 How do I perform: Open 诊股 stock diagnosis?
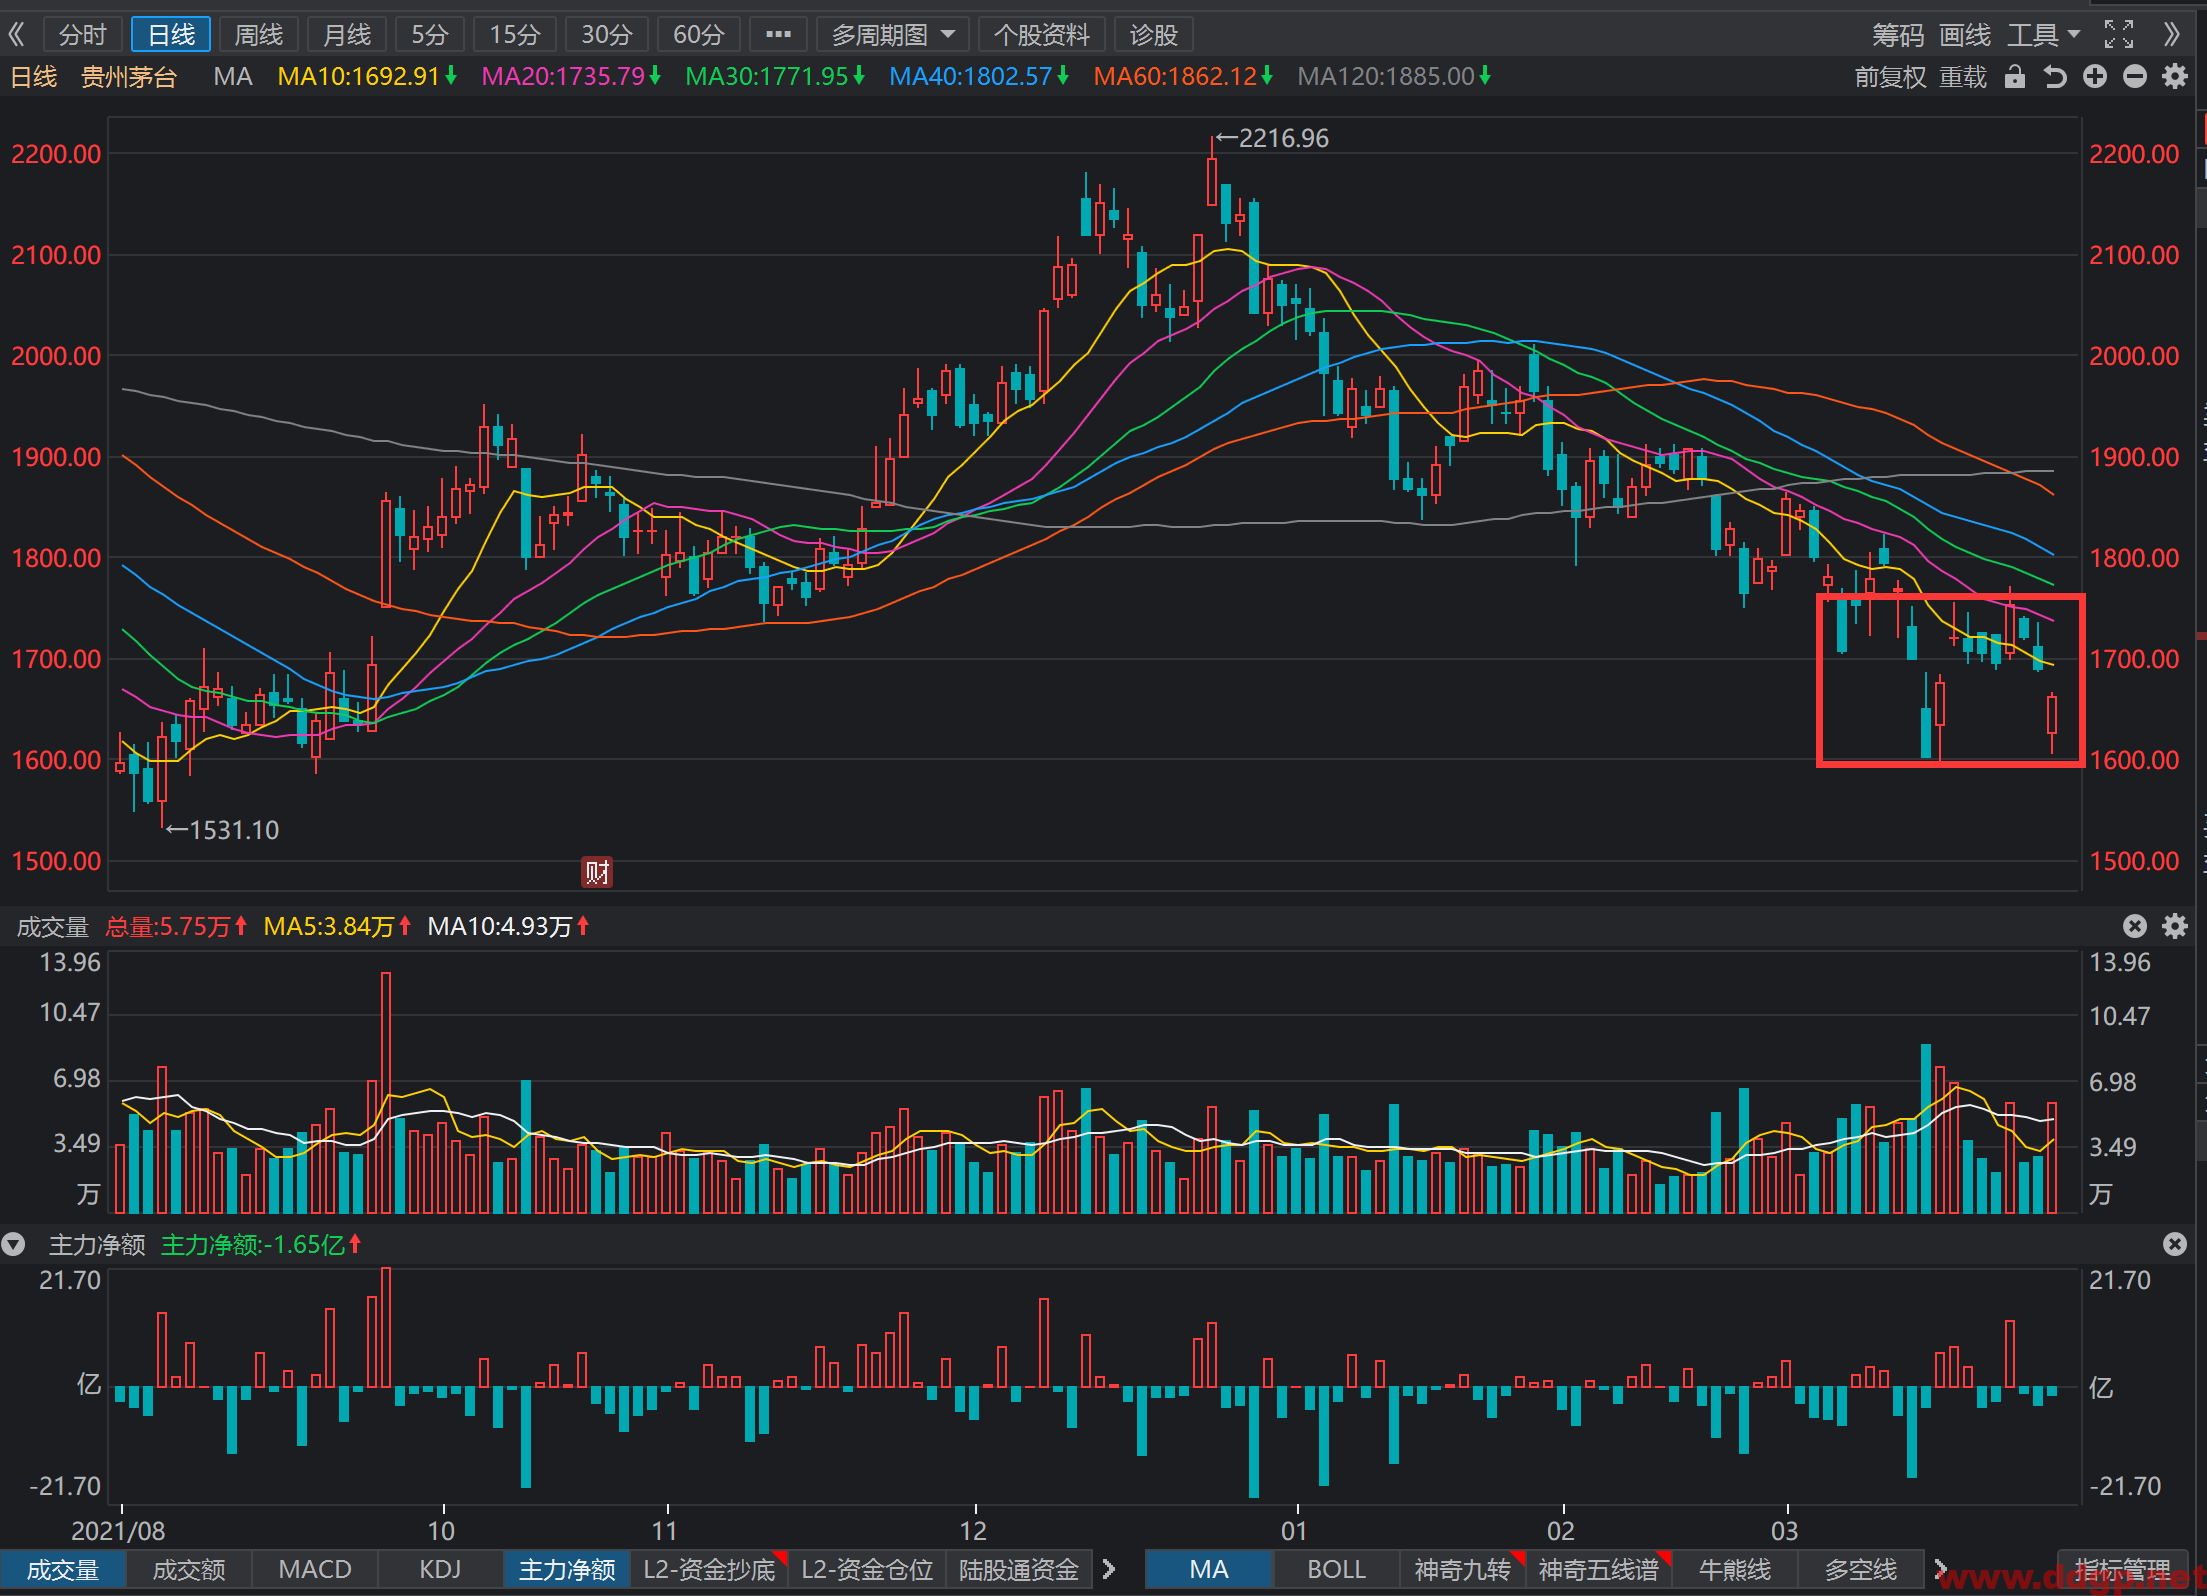[1153, 35]
